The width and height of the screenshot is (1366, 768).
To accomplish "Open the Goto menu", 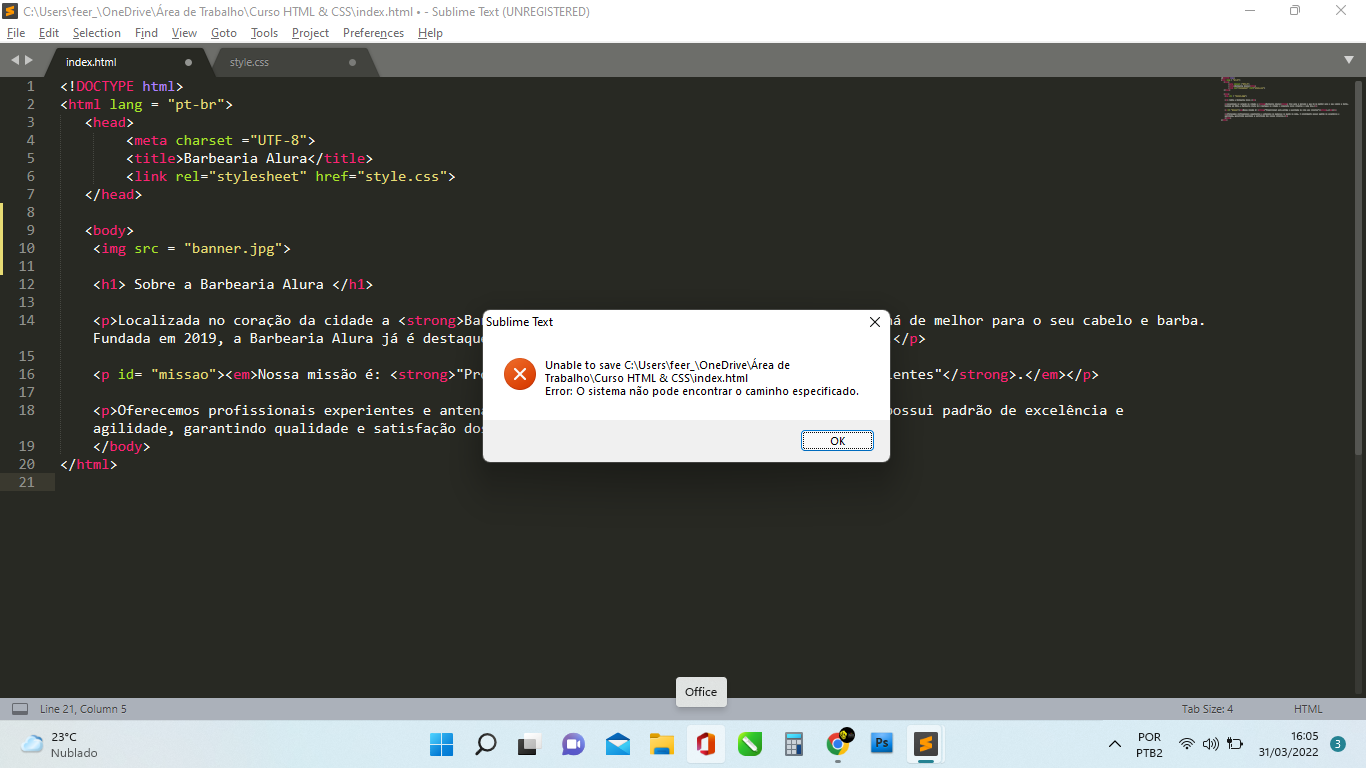I will pos(224,33).
